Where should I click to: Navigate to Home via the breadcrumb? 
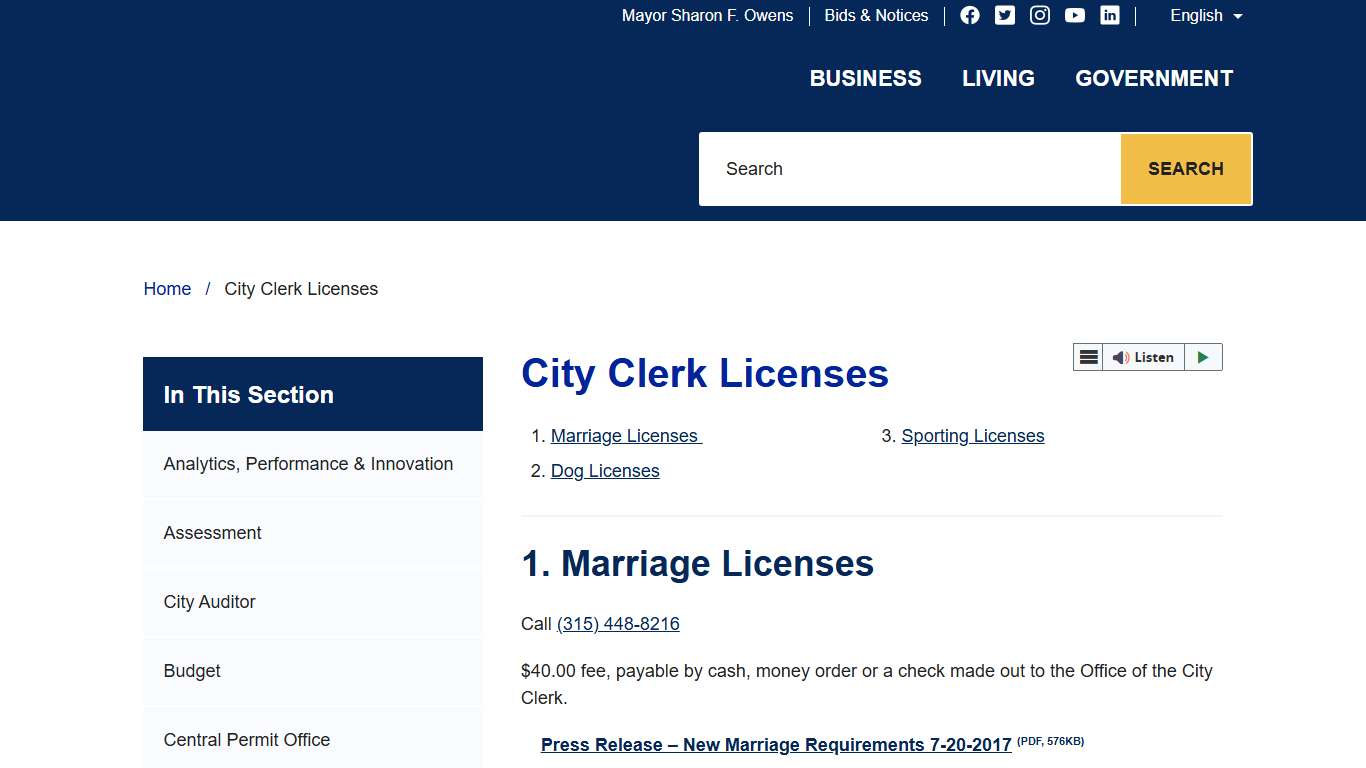click(x=167, y=288)
